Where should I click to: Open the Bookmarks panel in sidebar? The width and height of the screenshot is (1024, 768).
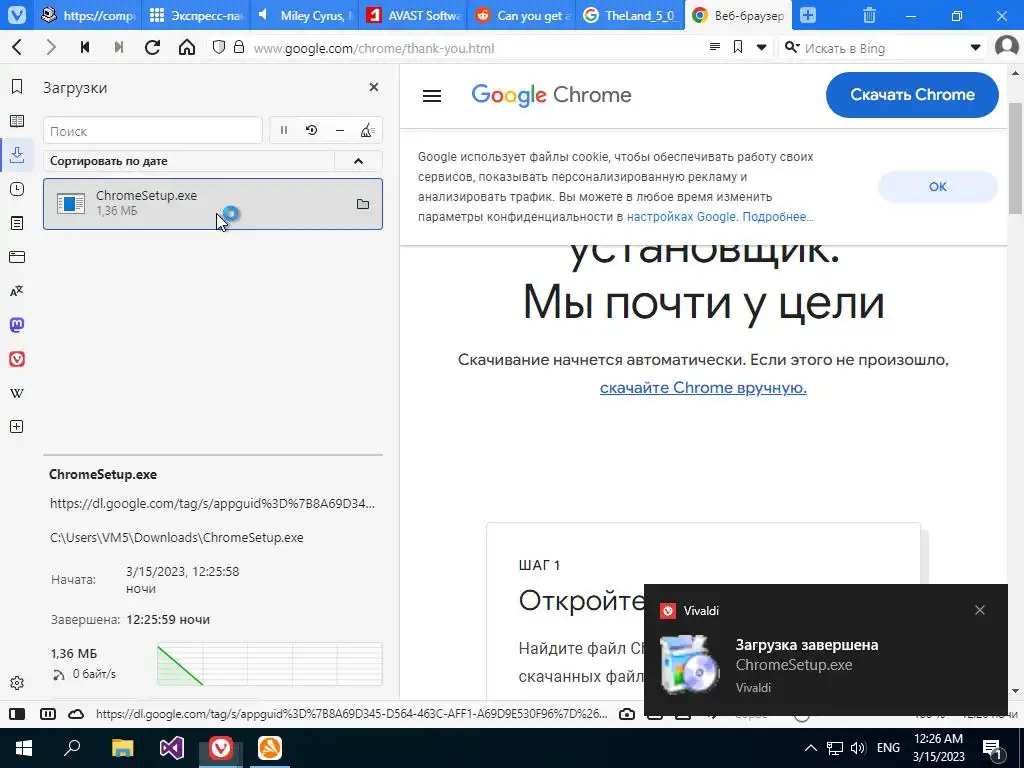17,87
